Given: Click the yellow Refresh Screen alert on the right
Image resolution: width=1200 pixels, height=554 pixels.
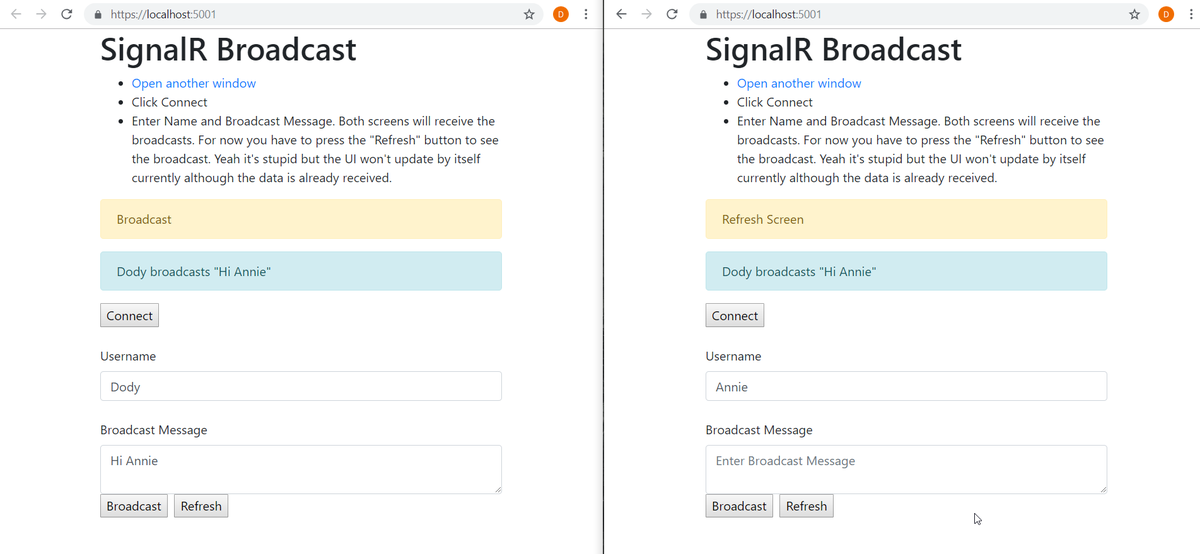Looking at the screenshot, I should (906, 219).
